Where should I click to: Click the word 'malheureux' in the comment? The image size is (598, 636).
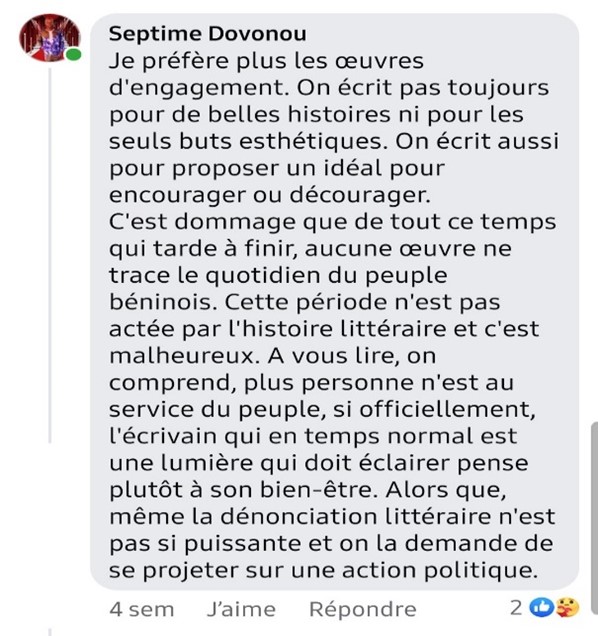click(x=184, y=356)
